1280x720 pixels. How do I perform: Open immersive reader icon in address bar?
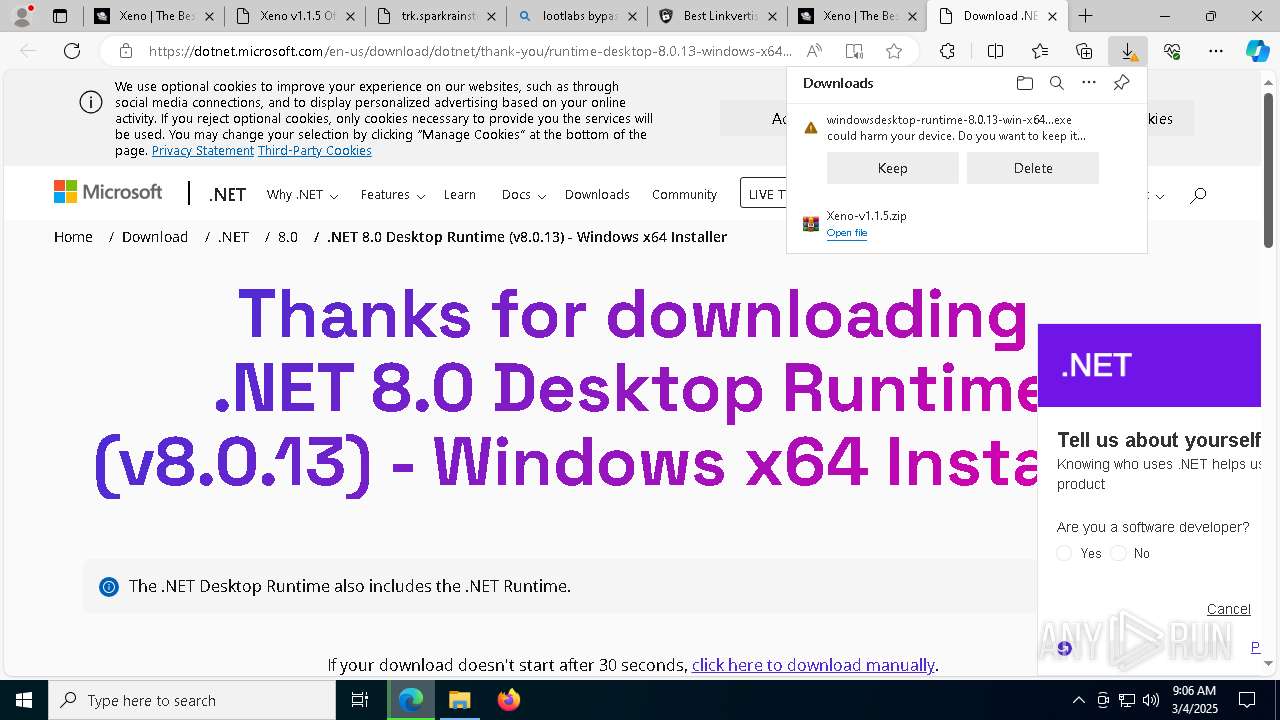click(854, 51)
